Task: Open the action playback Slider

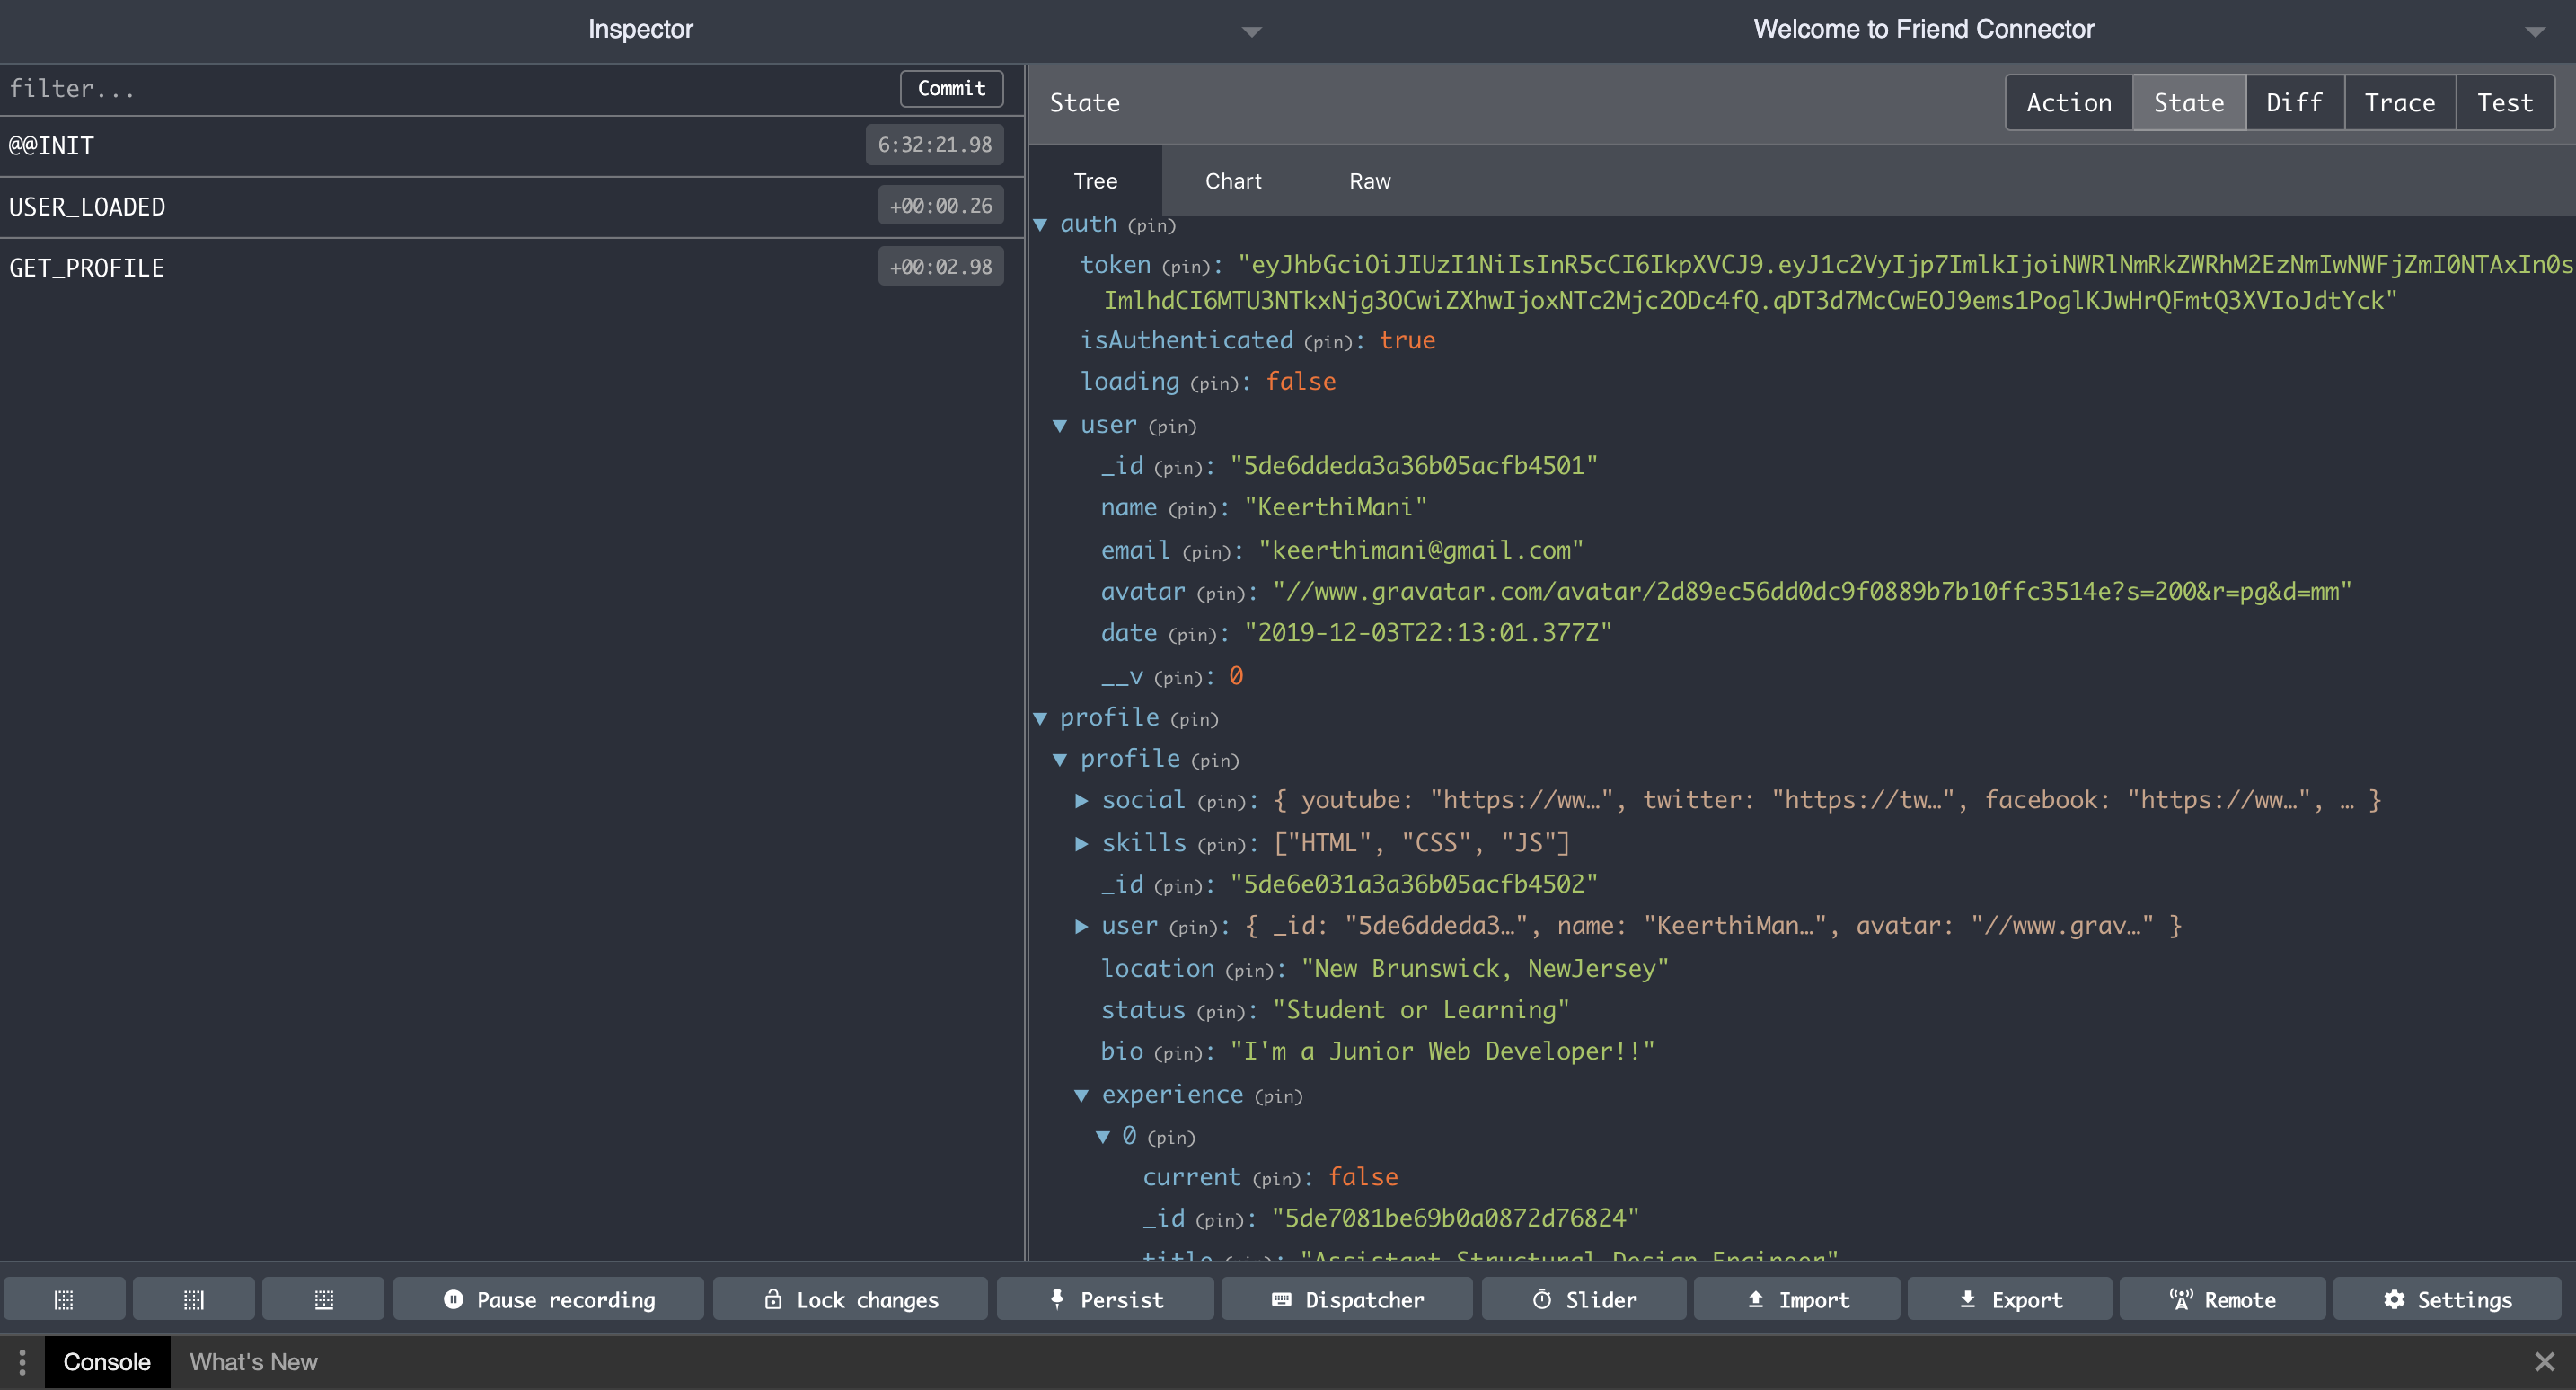Action: click(x=1583, y=1299)
